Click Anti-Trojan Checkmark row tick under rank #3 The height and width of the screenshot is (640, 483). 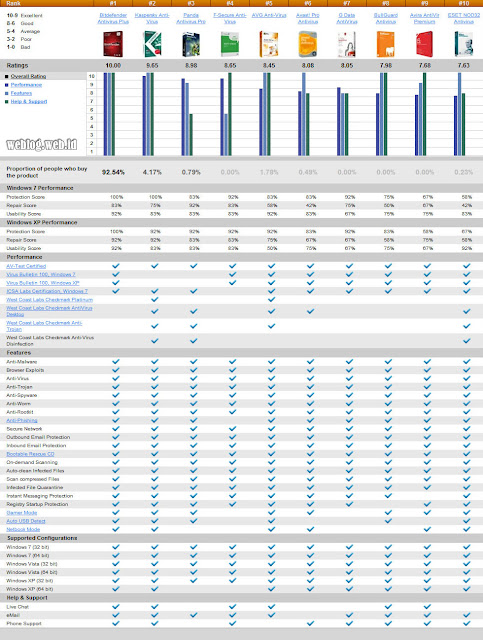coord(194,326)
